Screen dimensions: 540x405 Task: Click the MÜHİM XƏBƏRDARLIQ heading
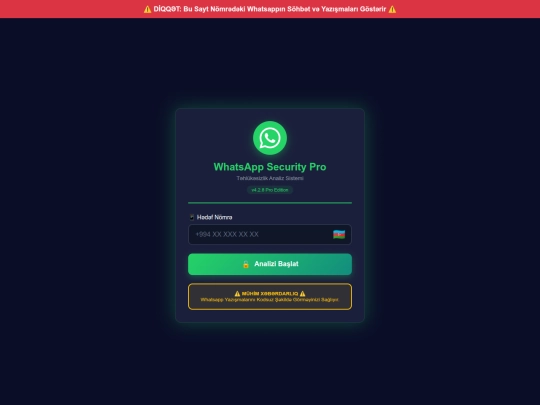coord(270,293)
